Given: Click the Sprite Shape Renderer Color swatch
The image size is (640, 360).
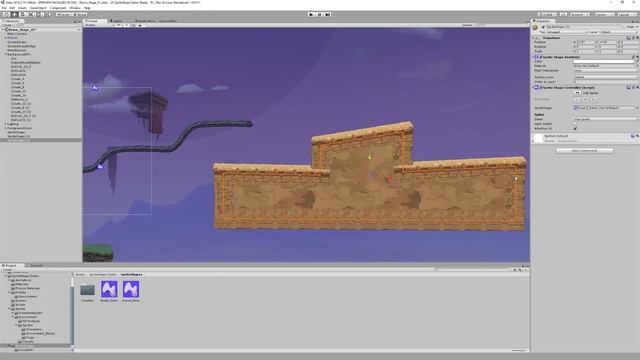Looking at the screenshot, I should pos(604,61).
